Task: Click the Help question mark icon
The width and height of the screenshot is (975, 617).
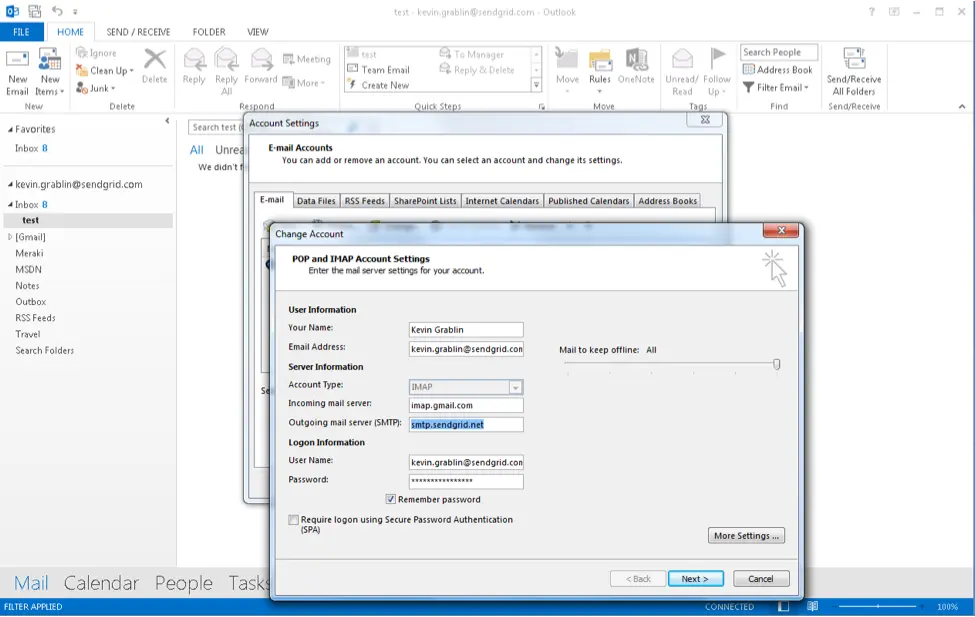Action: [872, 12]
